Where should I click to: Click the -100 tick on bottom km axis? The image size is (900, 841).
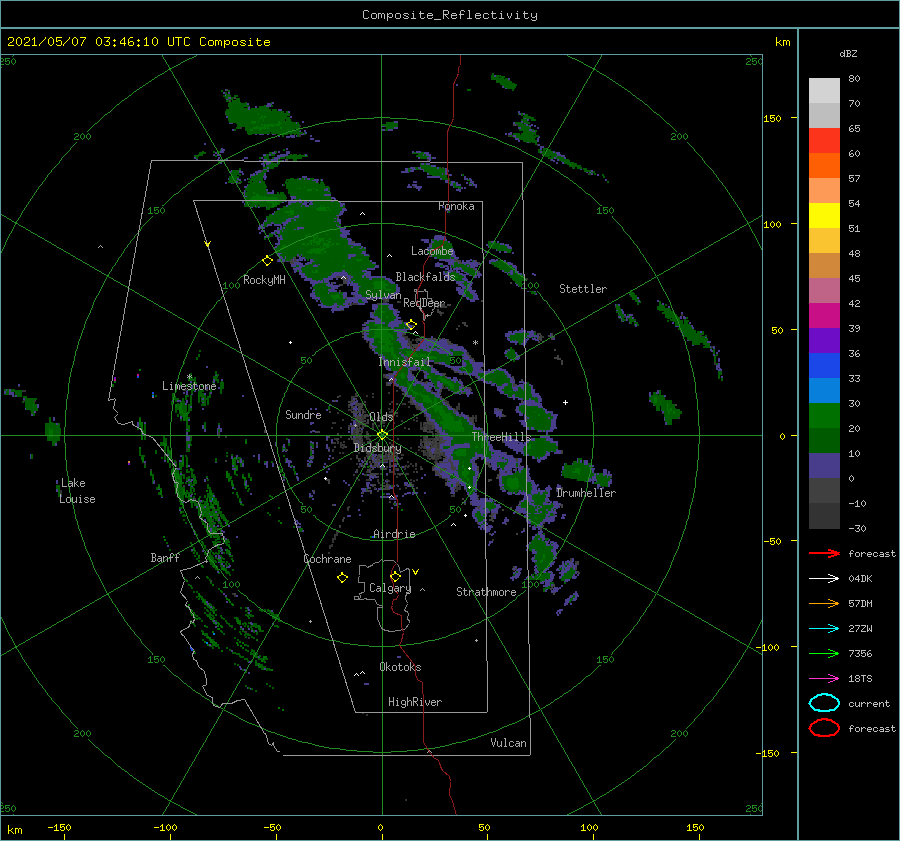point(165,827)
